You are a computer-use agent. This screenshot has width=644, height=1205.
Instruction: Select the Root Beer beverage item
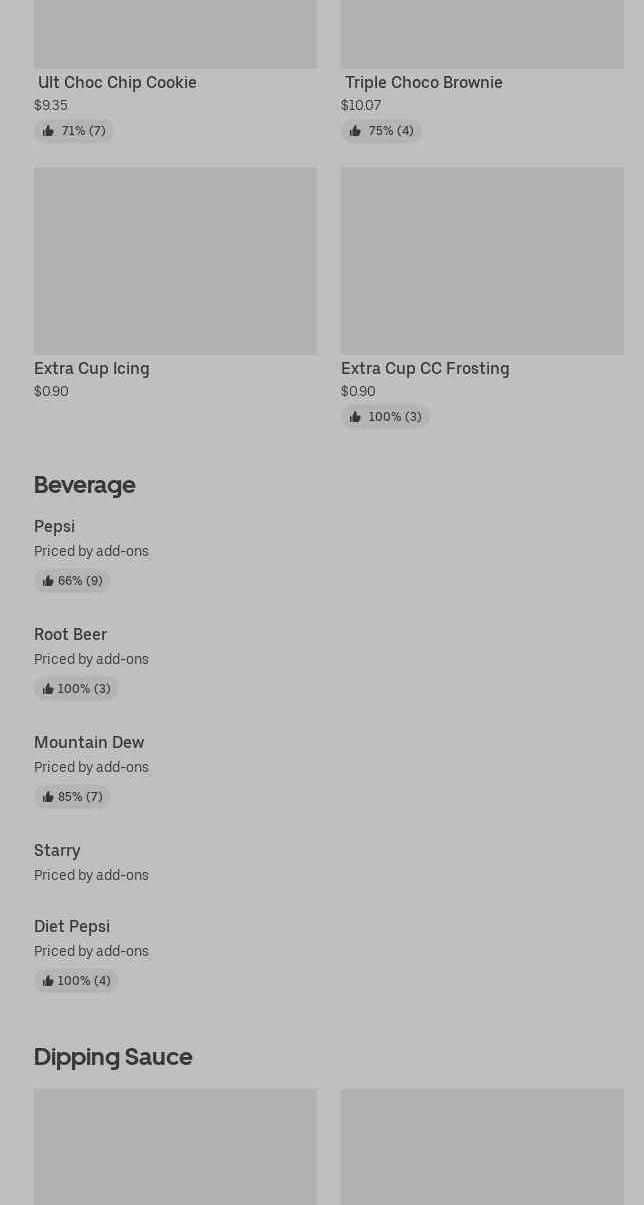[70, 634]
